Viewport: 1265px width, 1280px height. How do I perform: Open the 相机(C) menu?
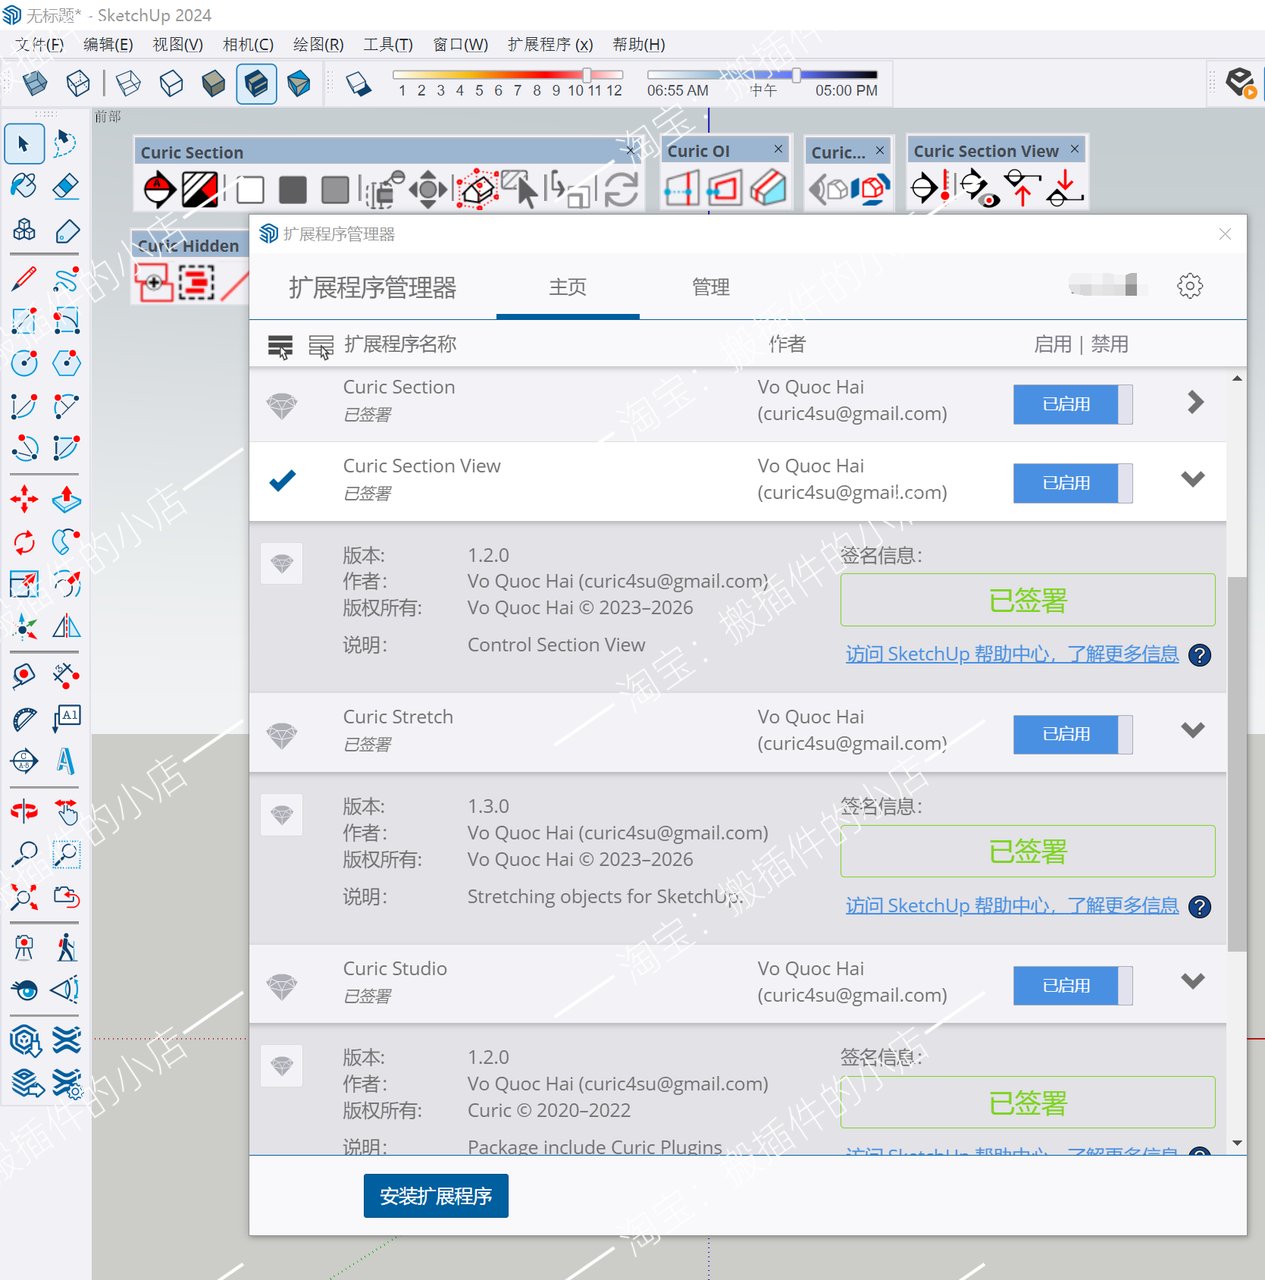click(x=248, y=44)
